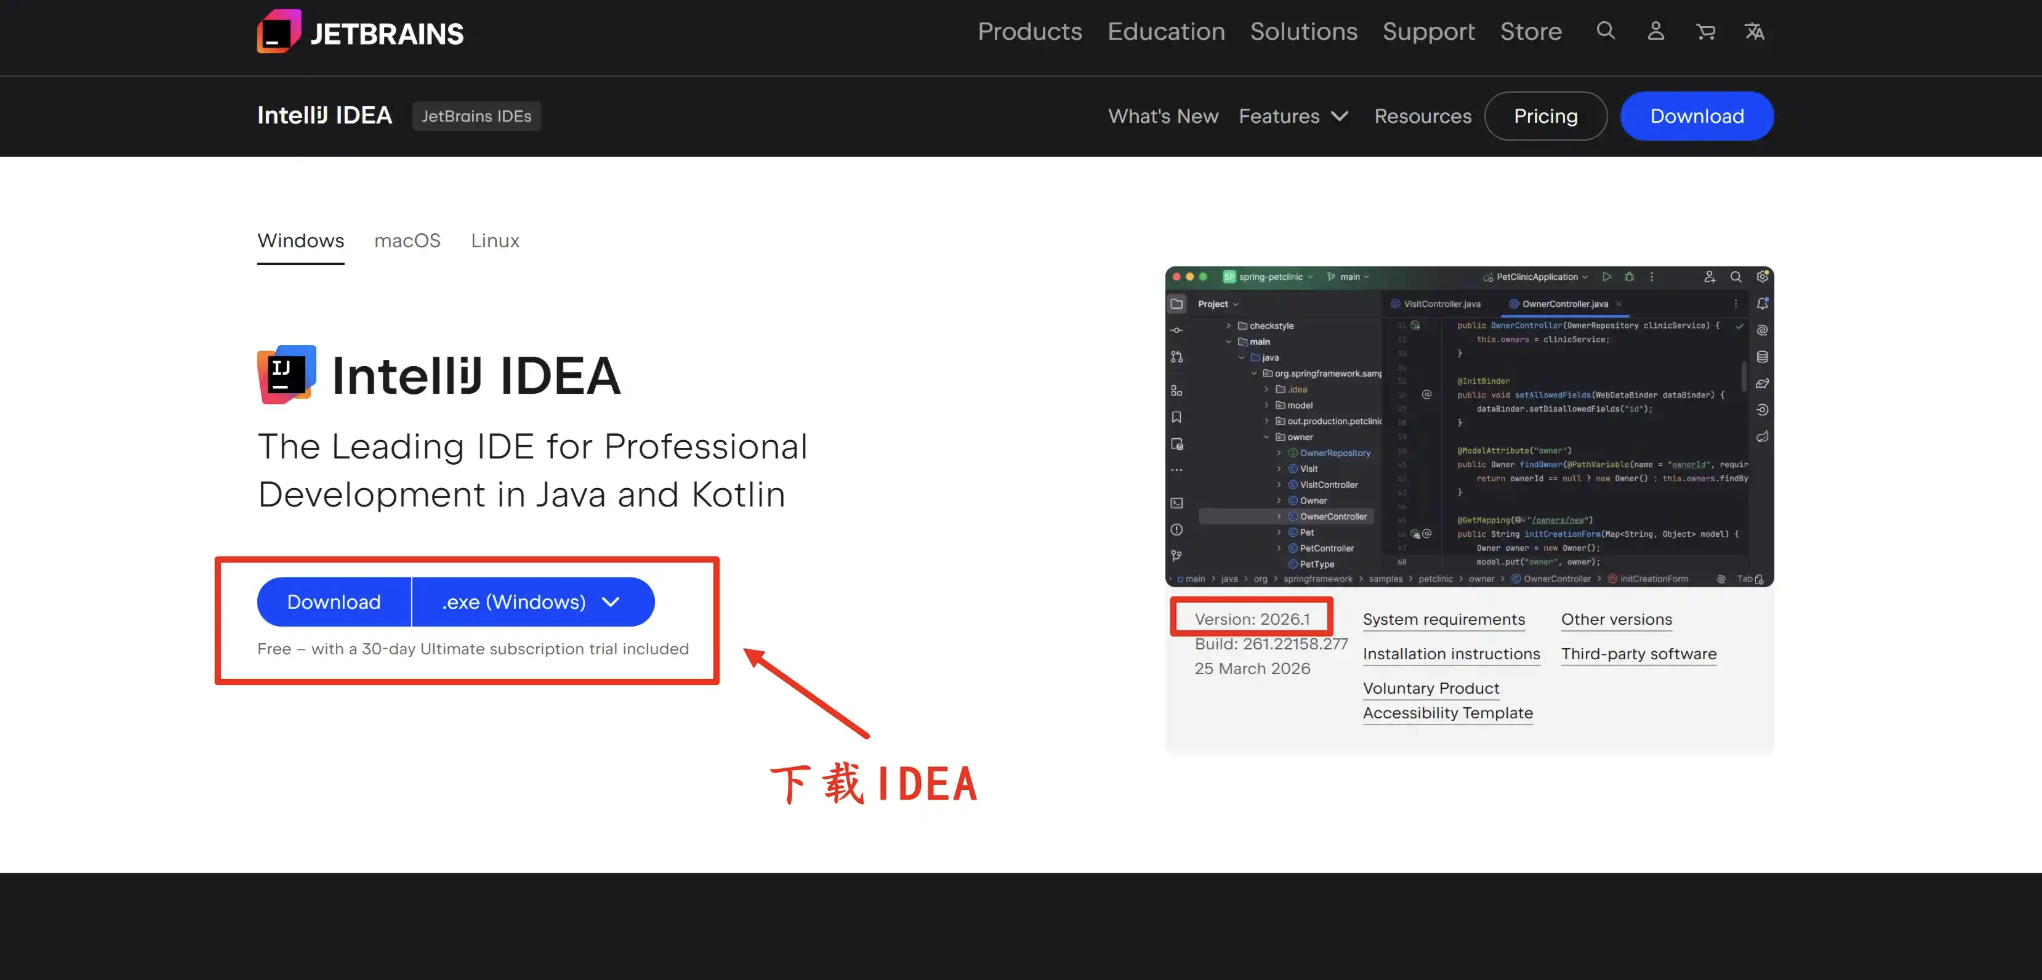Click the header Download button
This screenshot has width=2042, height=980.
pos(1697,116)
